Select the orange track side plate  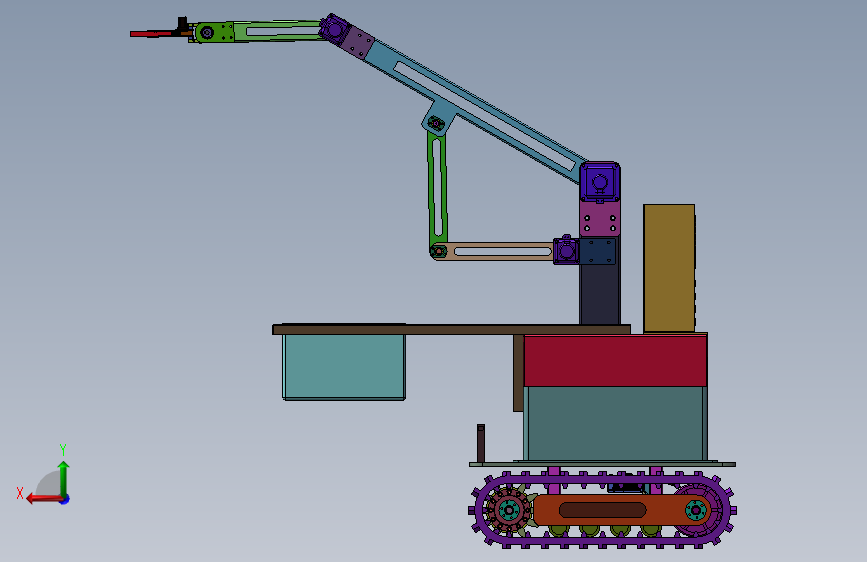click(622, 510)
